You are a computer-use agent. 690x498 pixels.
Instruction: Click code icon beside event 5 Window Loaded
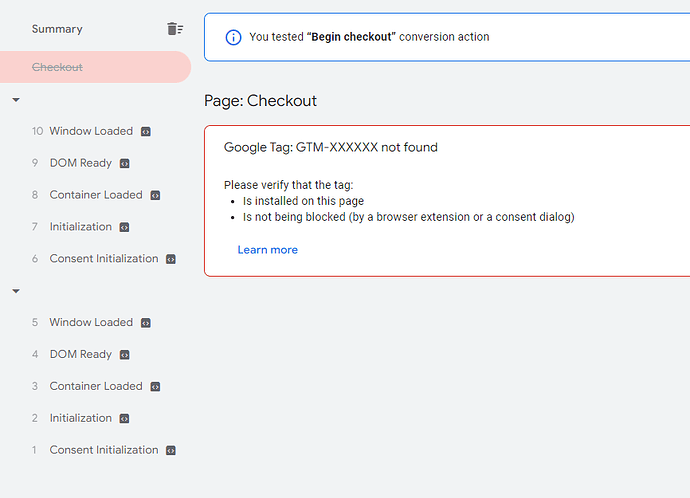(146, 323)
